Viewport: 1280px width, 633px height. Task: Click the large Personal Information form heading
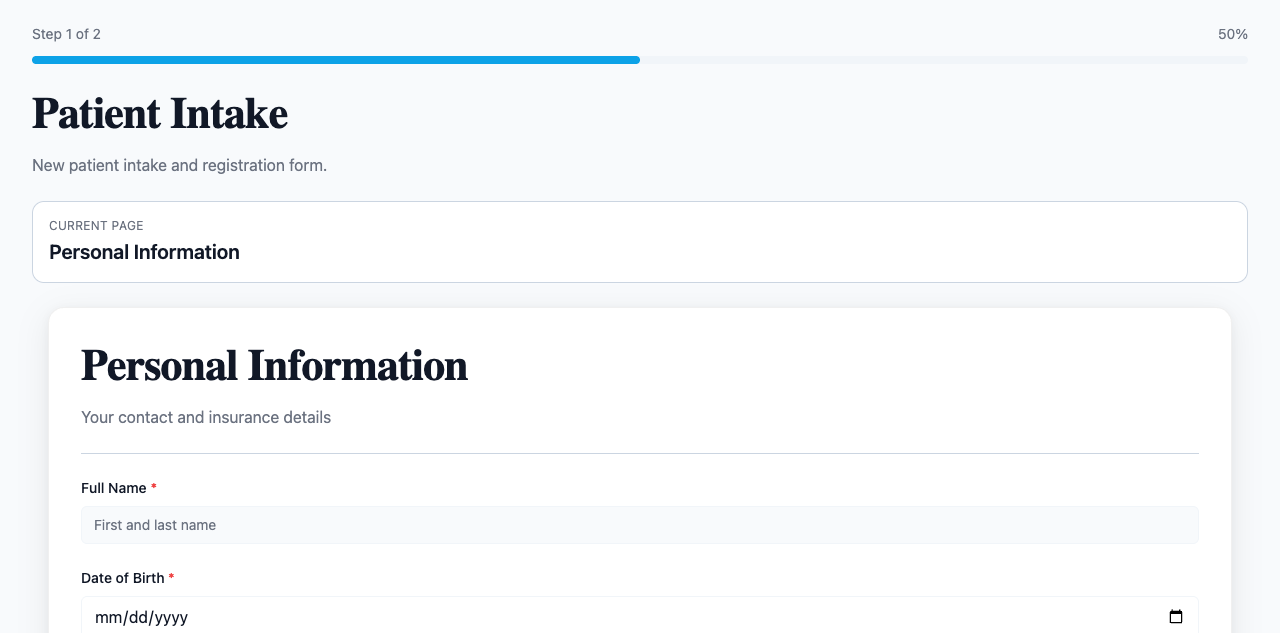(274, 366)
